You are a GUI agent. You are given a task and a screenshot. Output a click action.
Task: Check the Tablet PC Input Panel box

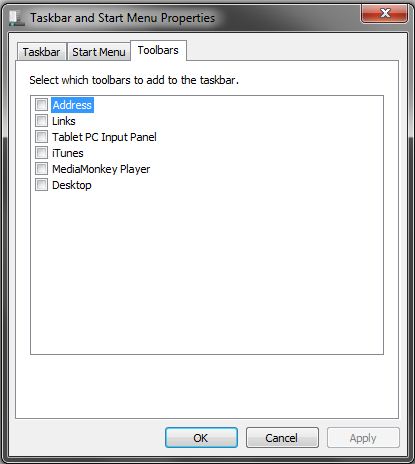(x=41, y=137)
